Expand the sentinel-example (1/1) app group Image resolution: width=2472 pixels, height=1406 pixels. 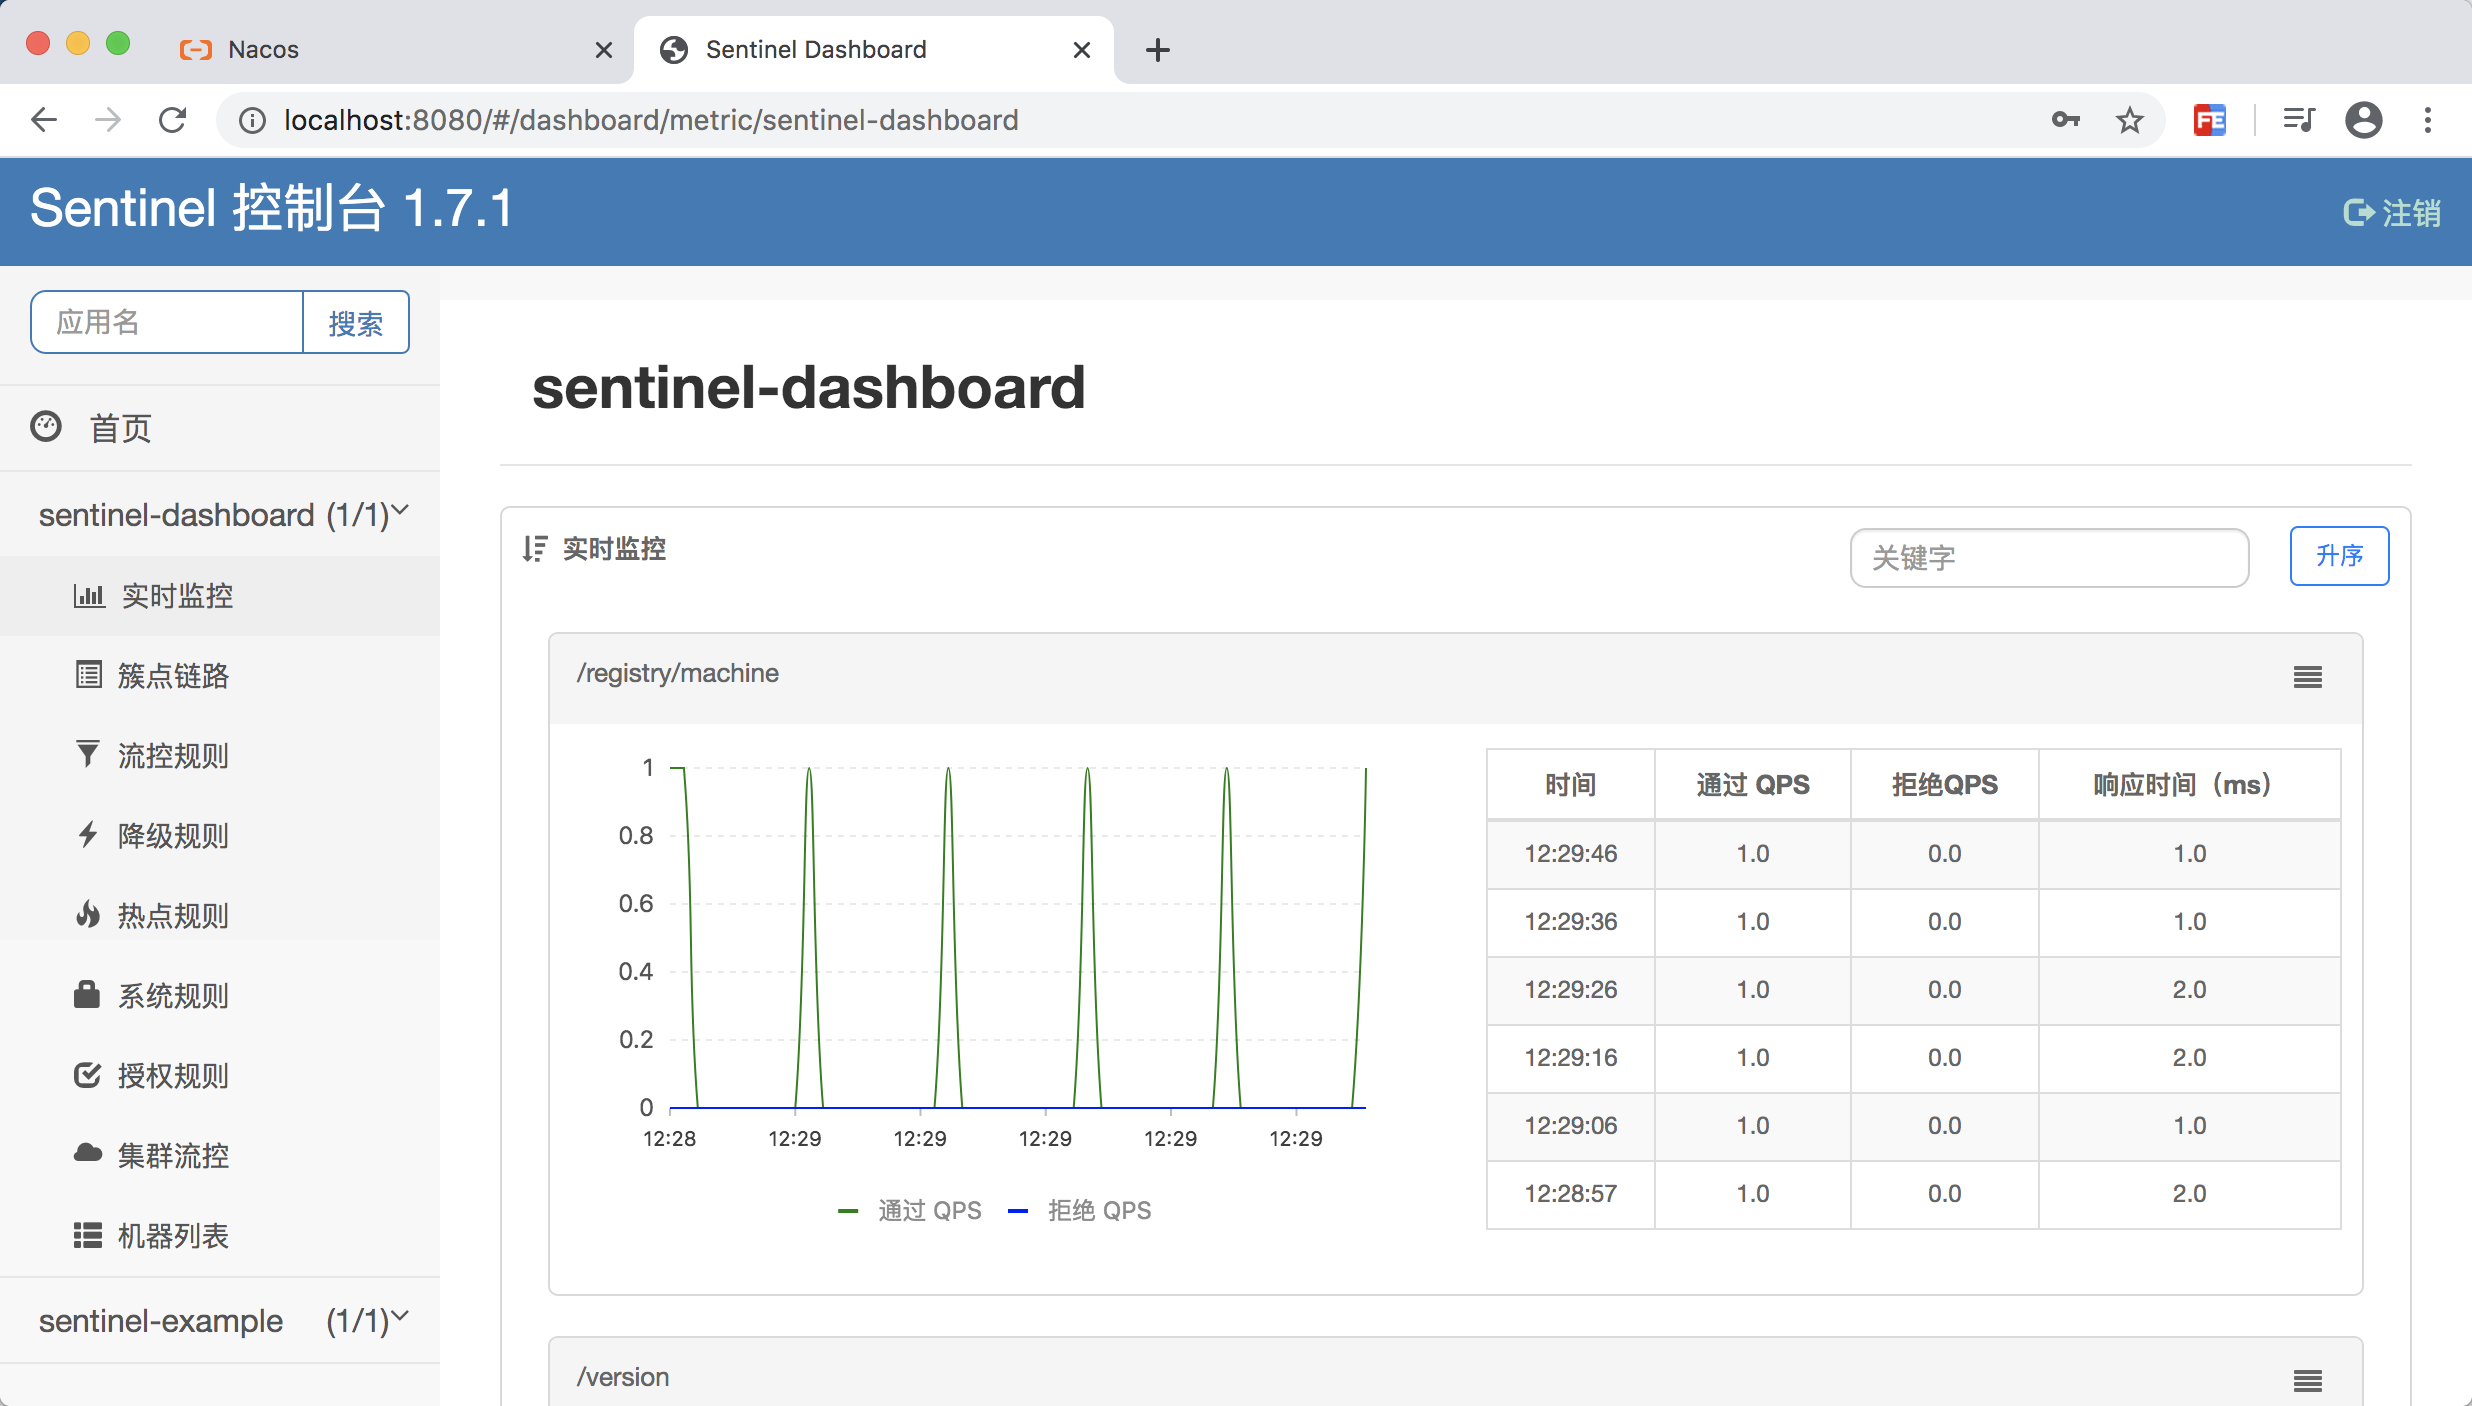[x=220, y=1320]
